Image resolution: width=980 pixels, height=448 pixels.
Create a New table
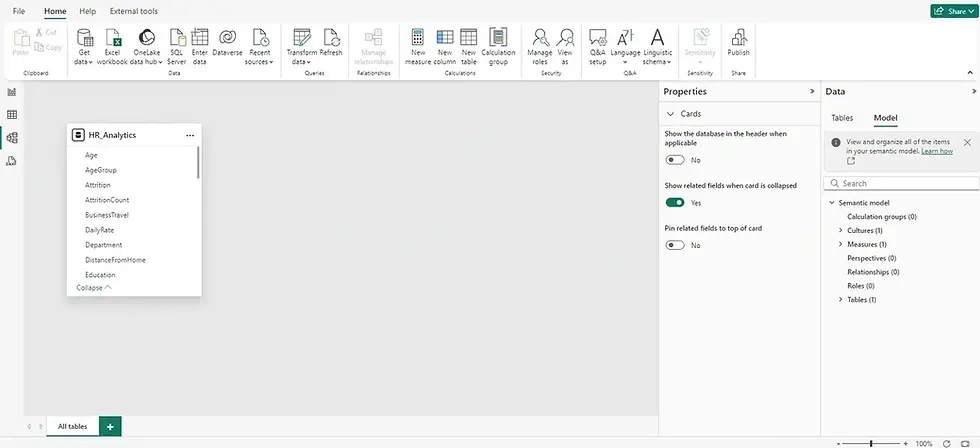(469, 47)
